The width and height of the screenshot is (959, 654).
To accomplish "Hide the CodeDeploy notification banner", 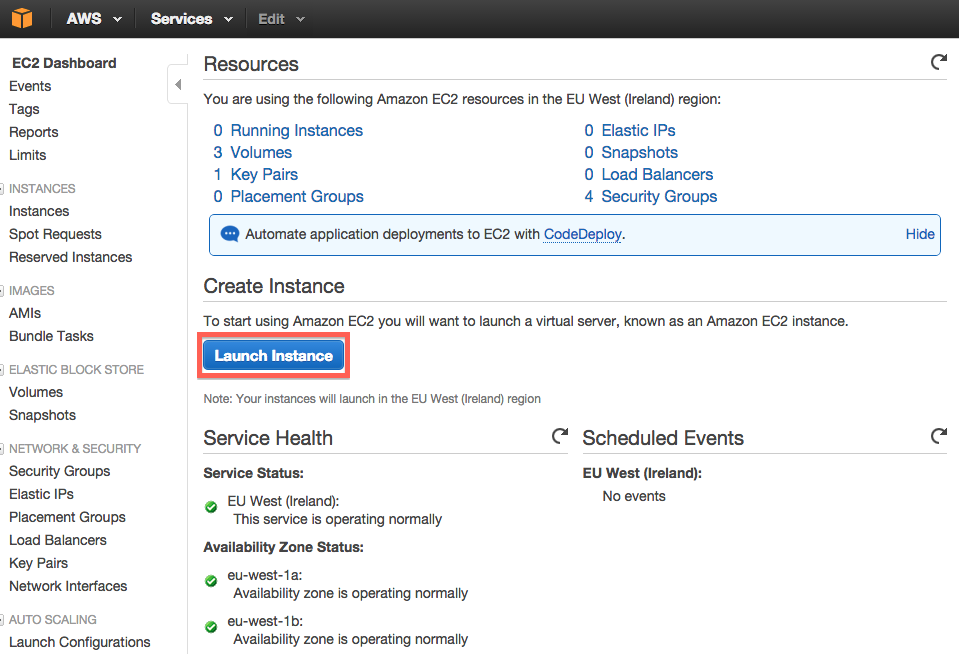I will [x=920, y=234].
